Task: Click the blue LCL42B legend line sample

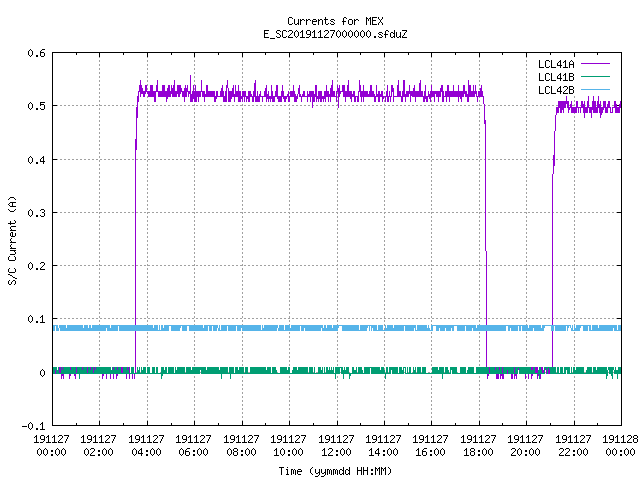Action: [x=595, y=90]
